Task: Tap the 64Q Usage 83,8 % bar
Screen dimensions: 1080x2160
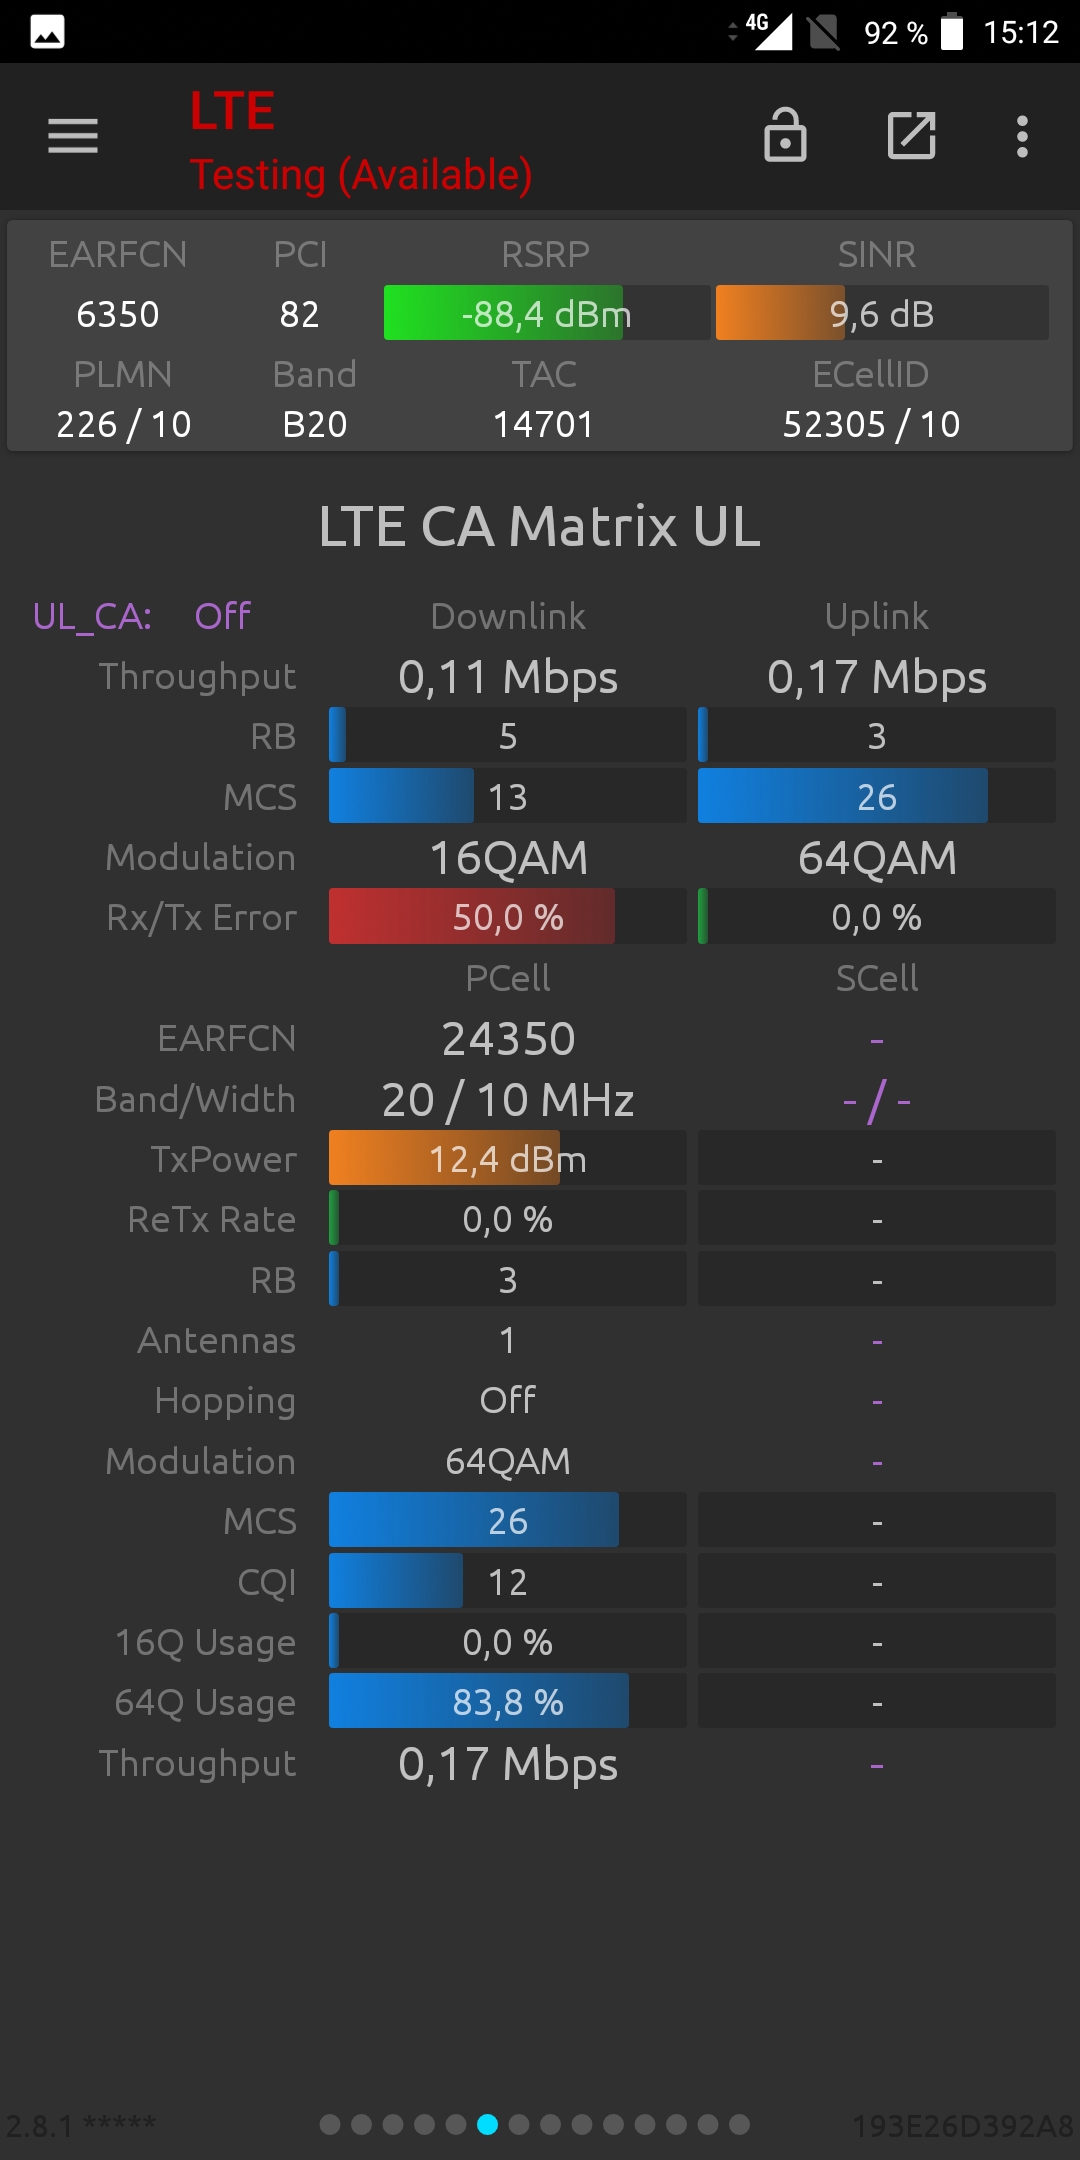Action: [508, 1702]
